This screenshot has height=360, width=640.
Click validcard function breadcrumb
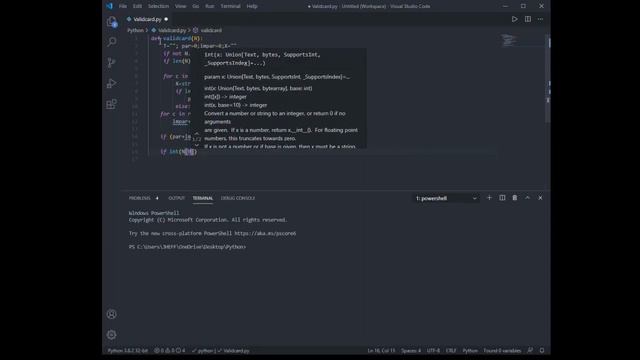[208, 30]
